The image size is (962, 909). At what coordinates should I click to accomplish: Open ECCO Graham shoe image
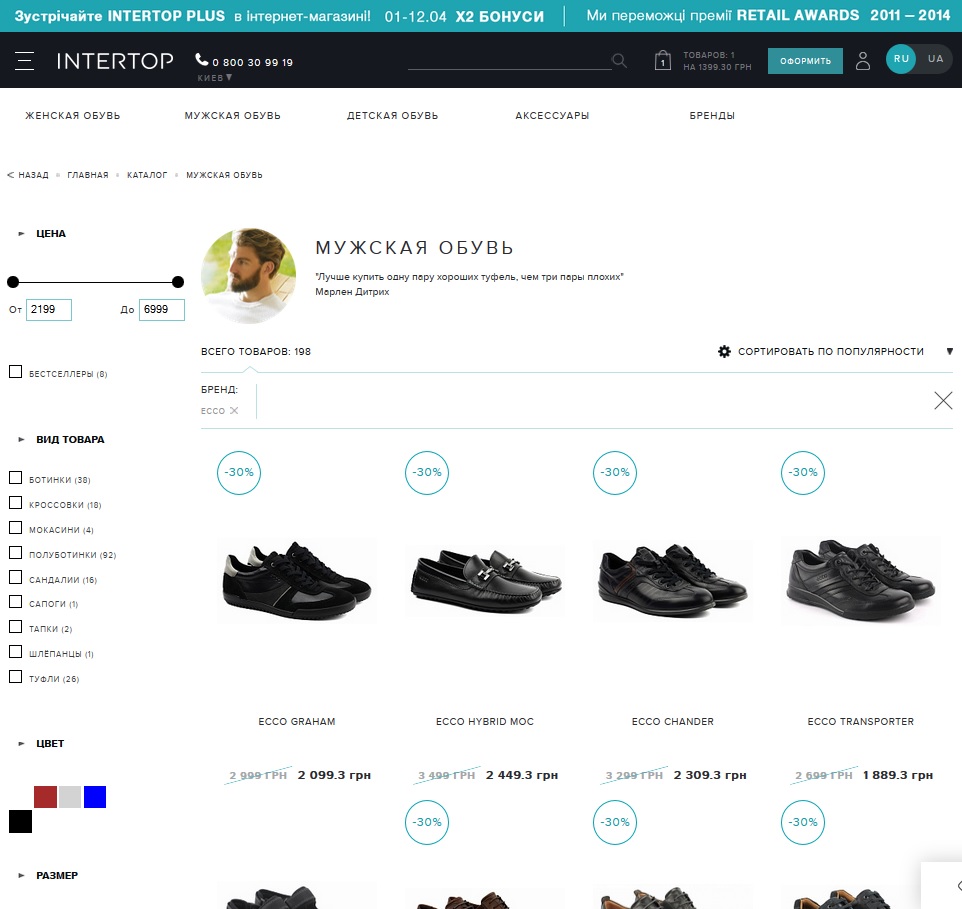pos(297,580)
